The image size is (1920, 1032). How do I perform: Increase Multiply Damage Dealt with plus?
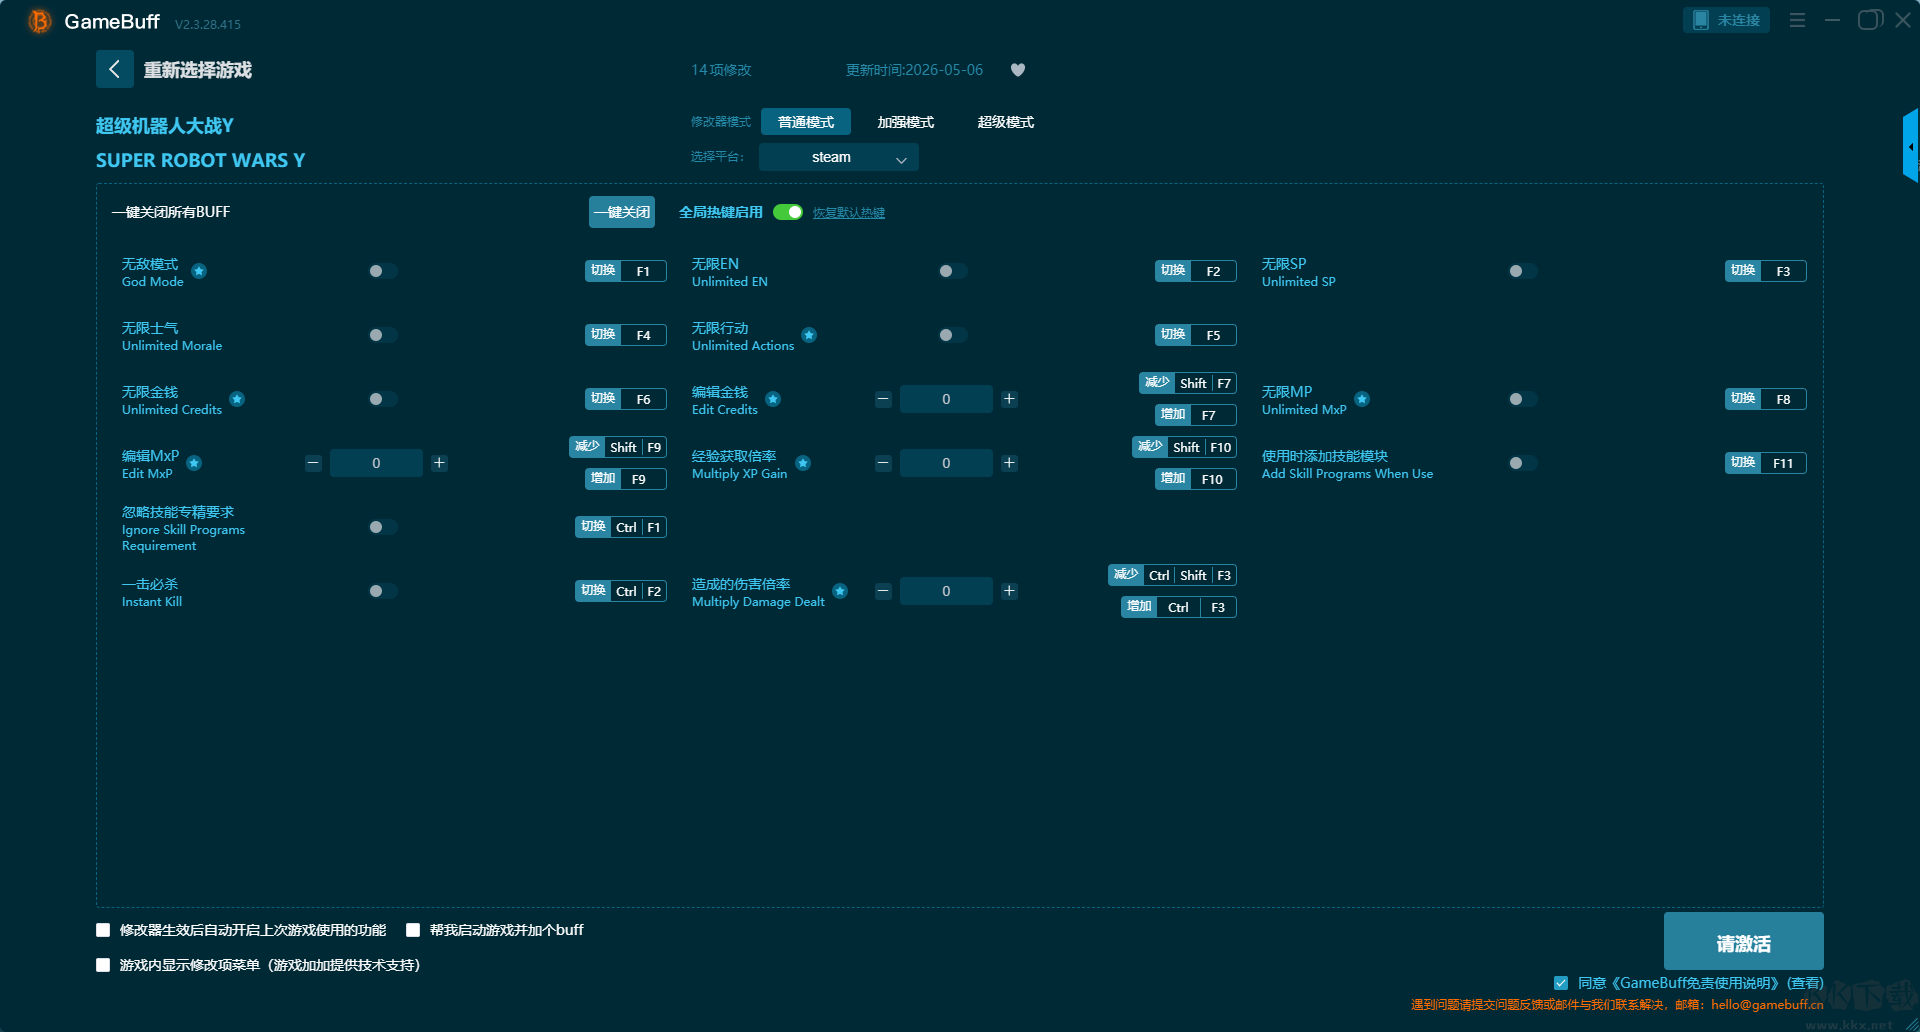[x=1009, y=591]
